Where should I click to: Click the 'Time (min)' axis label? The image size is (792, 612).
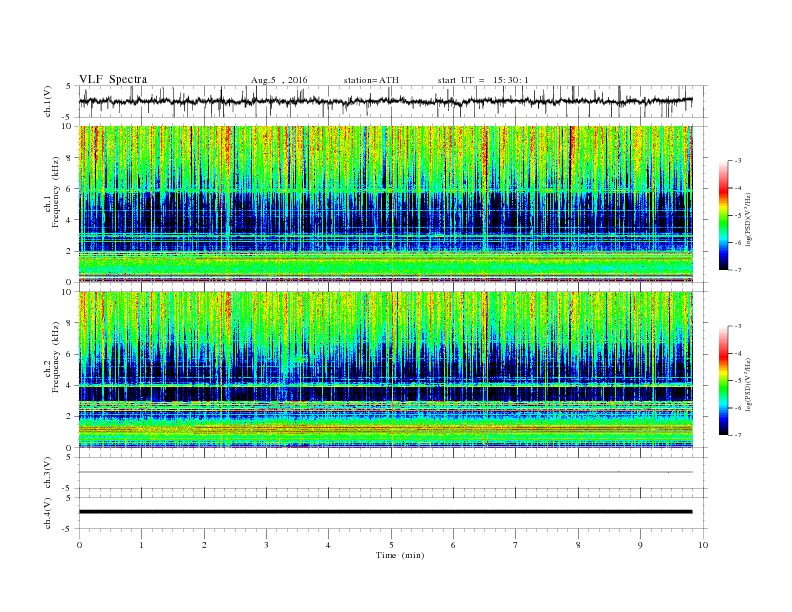(400, 555)
